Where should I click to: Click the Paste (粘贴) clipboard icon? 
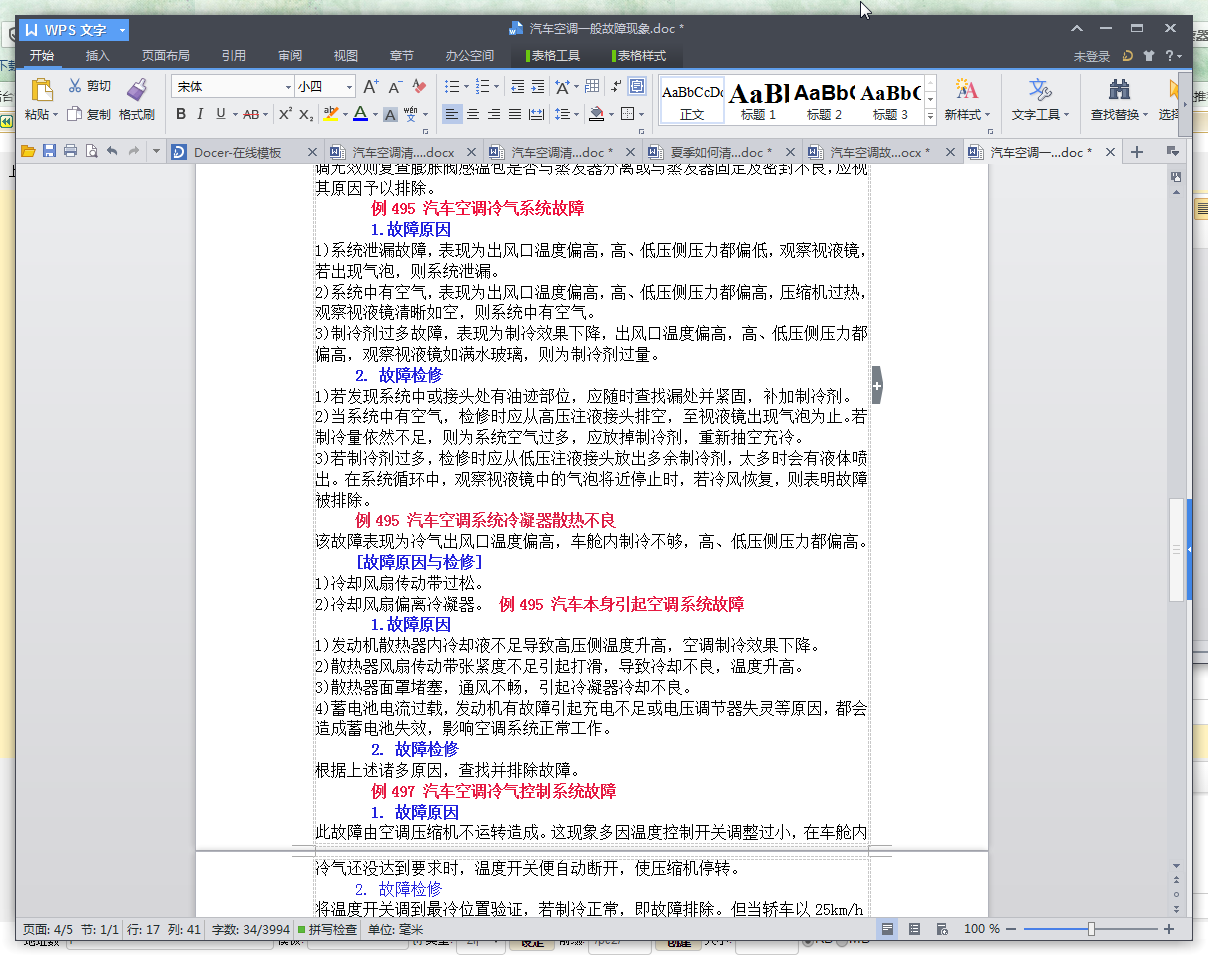click(x=42, y=89)
